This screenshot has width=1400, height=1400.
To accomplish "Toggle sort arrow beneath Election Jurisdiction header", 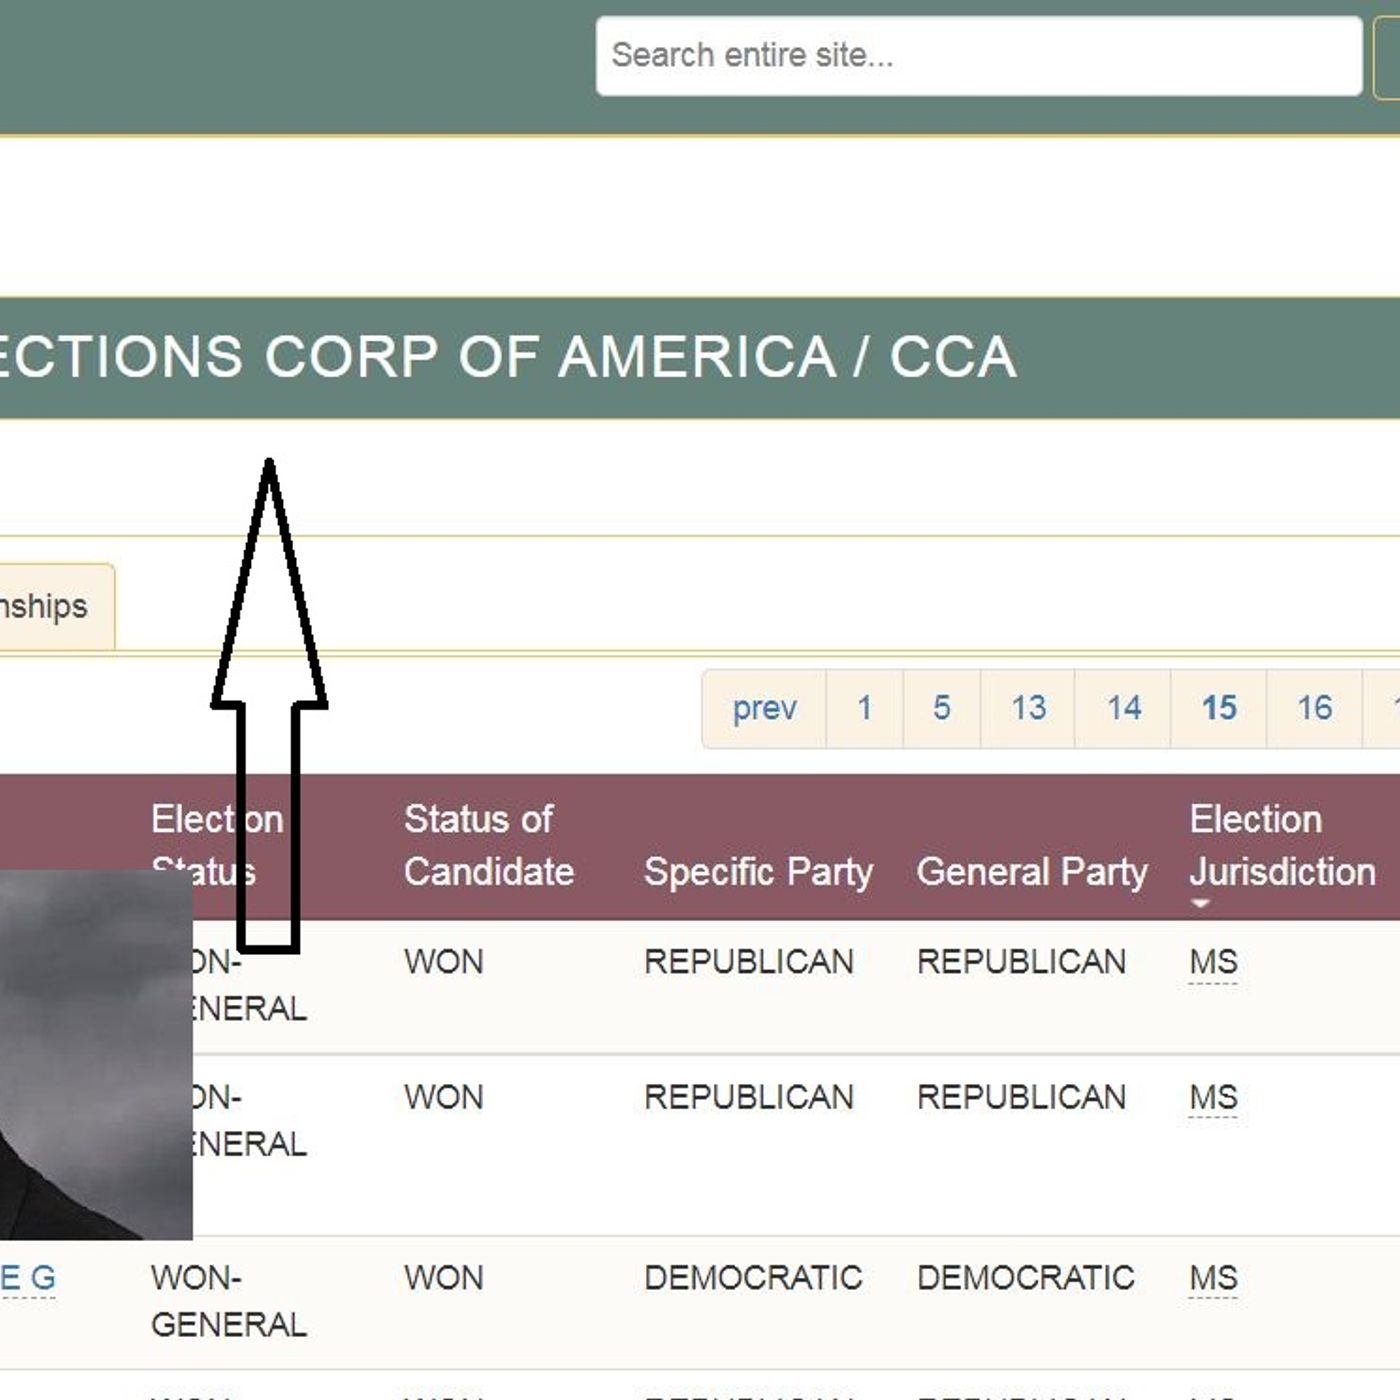I will click(1201, 903).
